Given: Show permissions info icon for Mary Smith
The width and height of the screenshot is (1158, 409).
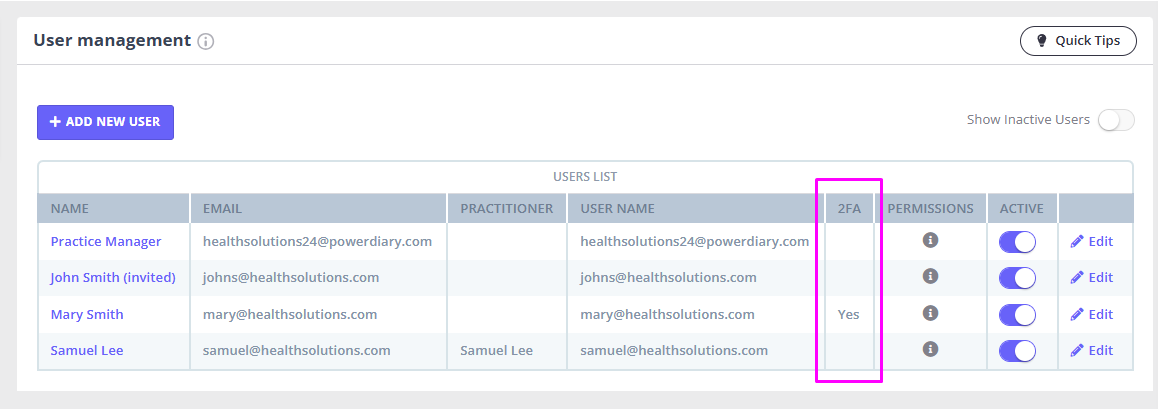Looking at the screenshot, I should tap(930, 313).
